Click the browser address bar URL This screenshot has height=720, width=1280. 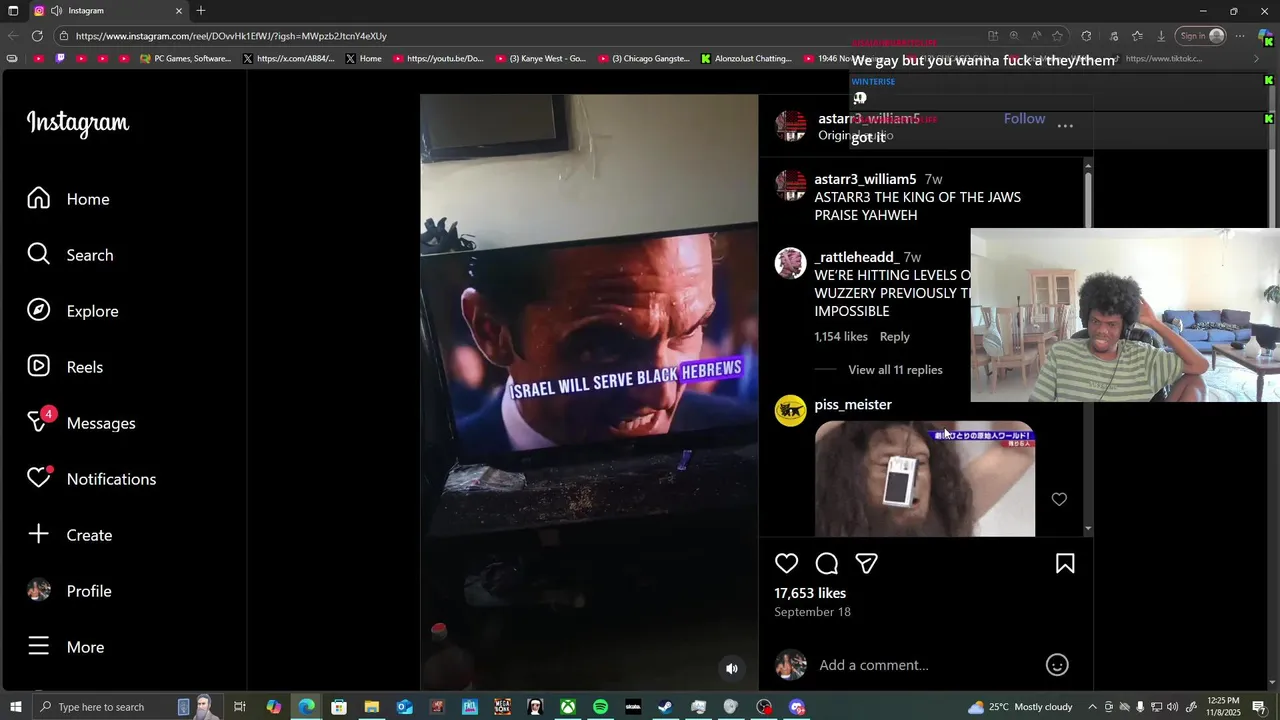point(231,36)
